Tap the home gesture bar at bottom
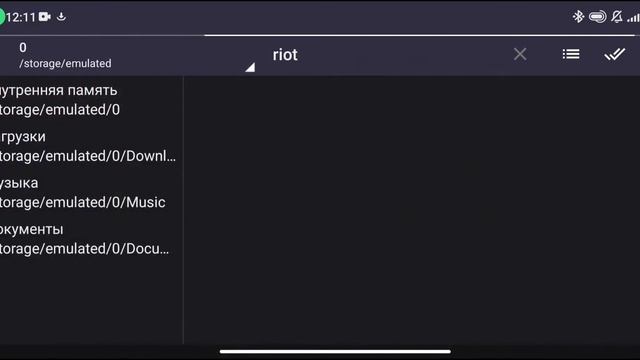Screen dimensions: 640x360 point(335,351)
